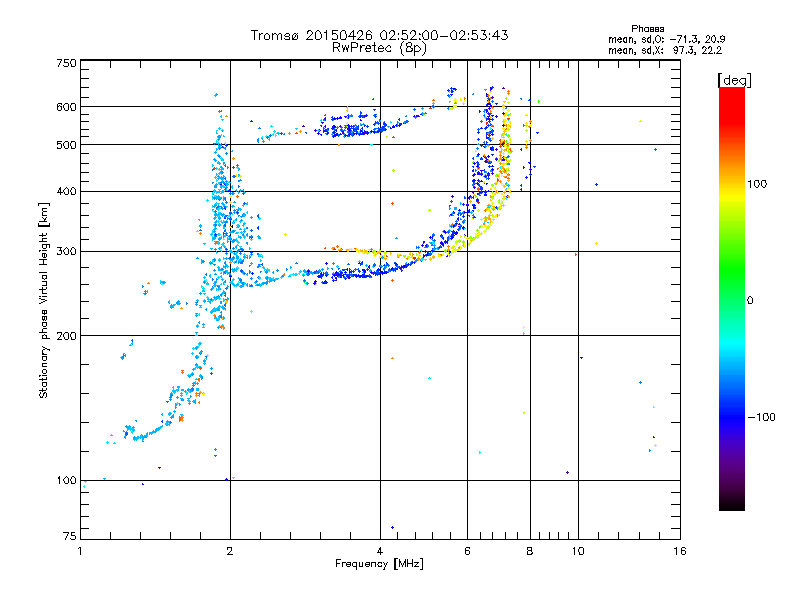The image size is (800, 600).
Task: Click the x-axis tick label '16'
Action: (x=680, y=551)
